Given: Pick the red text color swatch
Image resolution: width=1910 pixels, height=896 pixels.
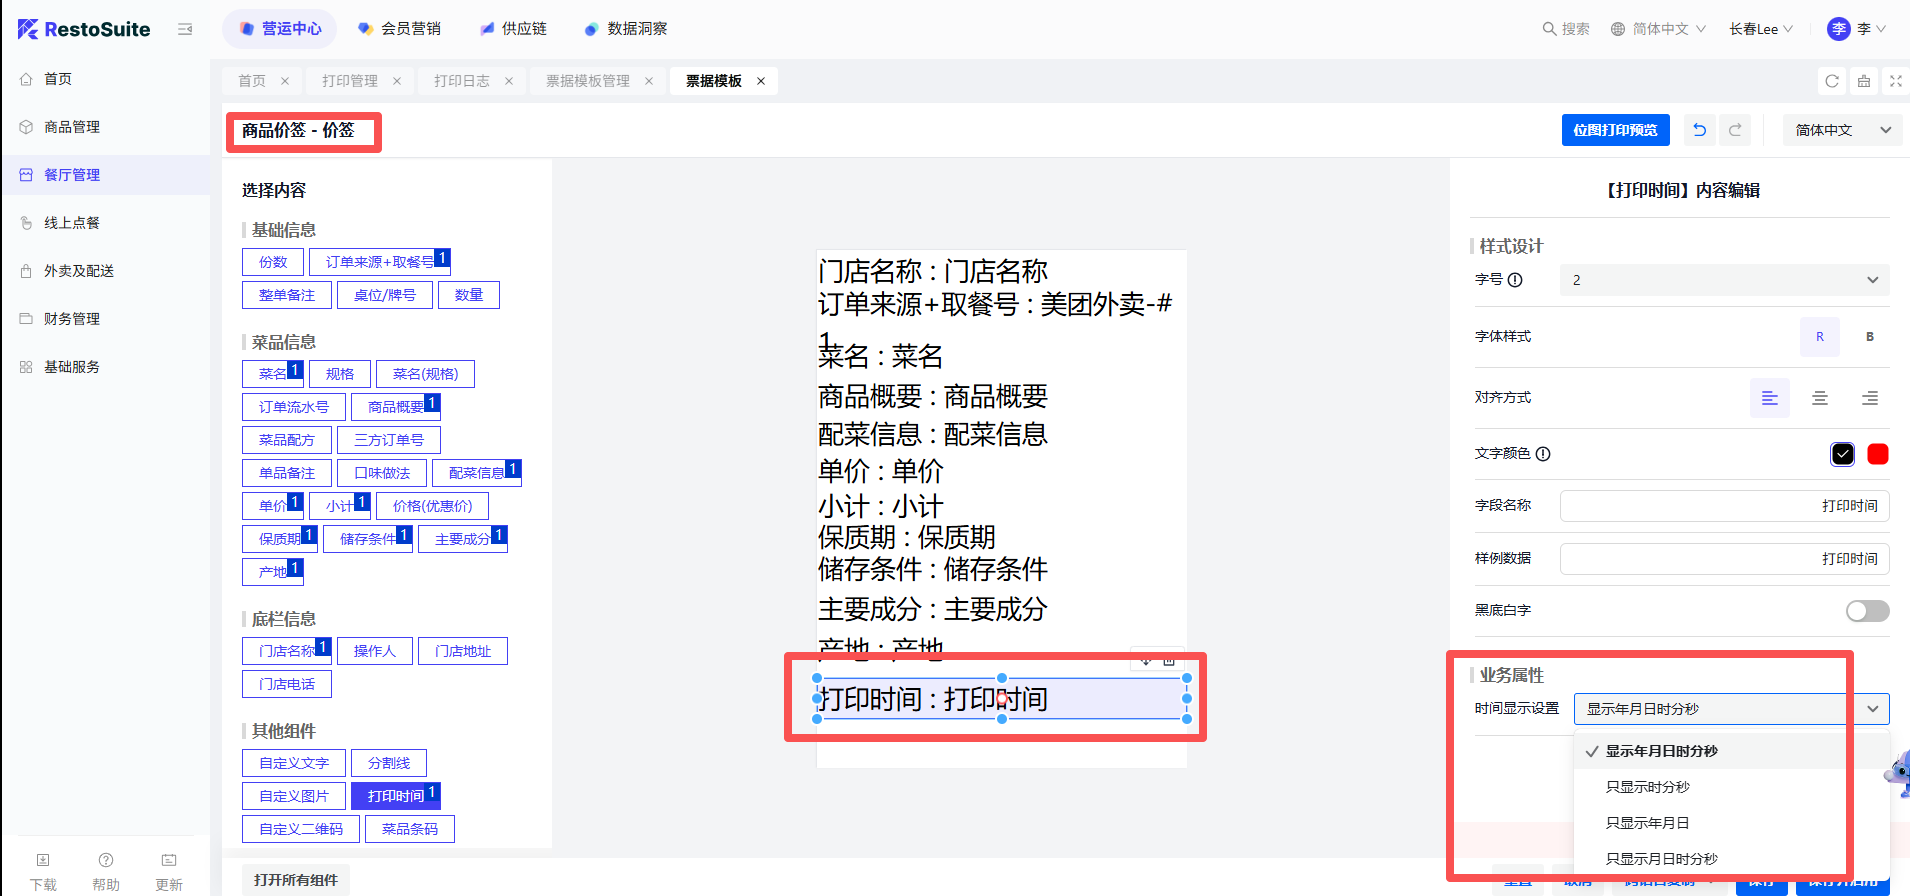Looking at the screenshot, I should click(x=1877, y=454).
